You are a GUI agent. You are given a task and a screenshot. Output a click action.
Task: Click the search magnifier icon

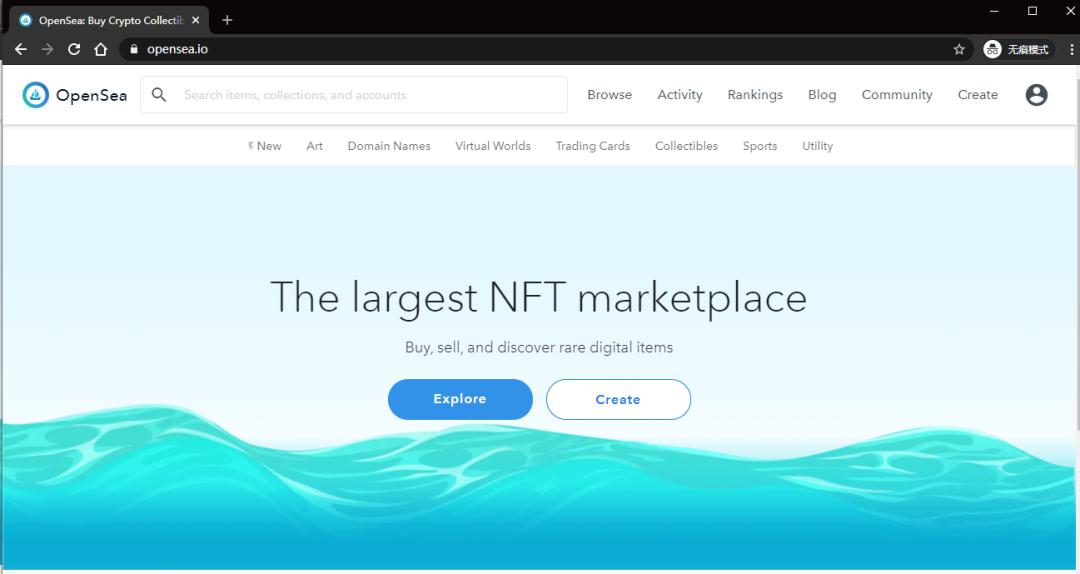[x=159, y=94]
